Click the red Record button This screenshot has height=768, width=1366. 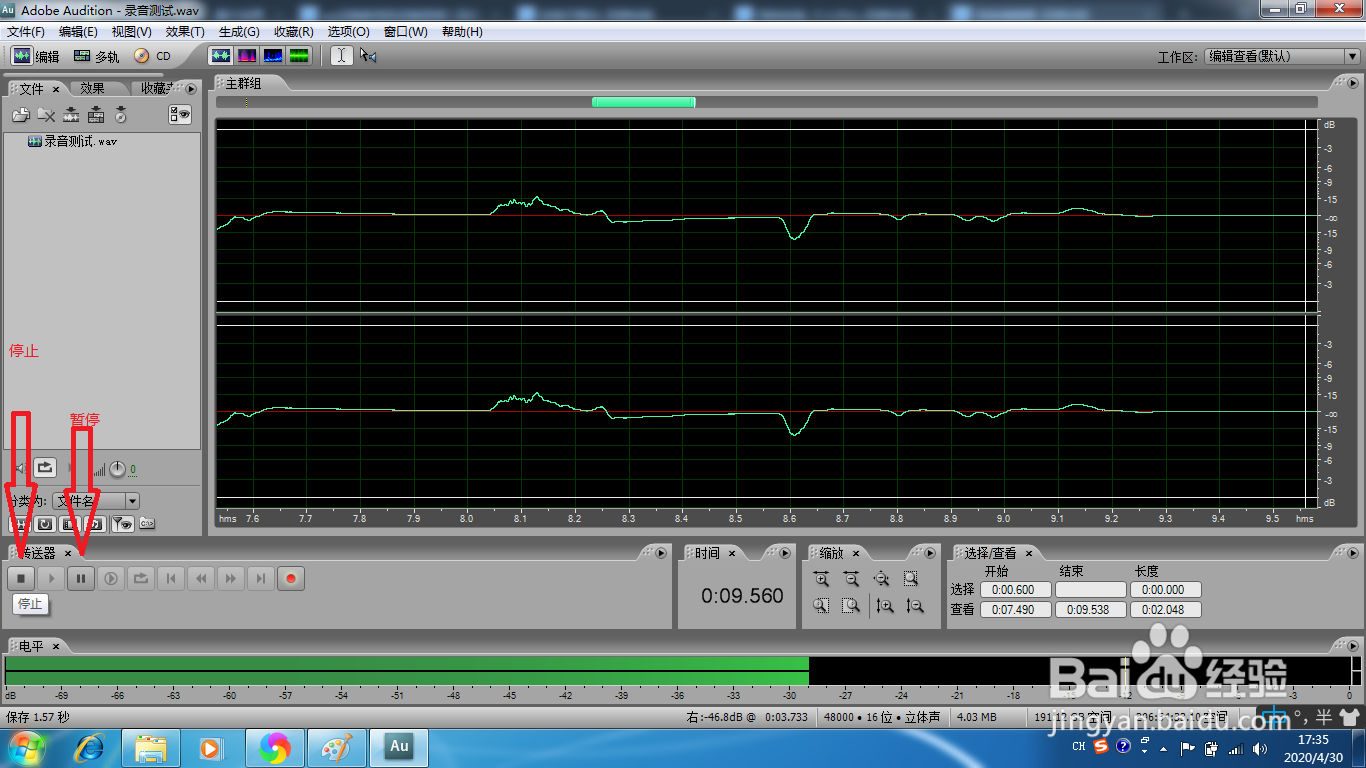point(291,578)
